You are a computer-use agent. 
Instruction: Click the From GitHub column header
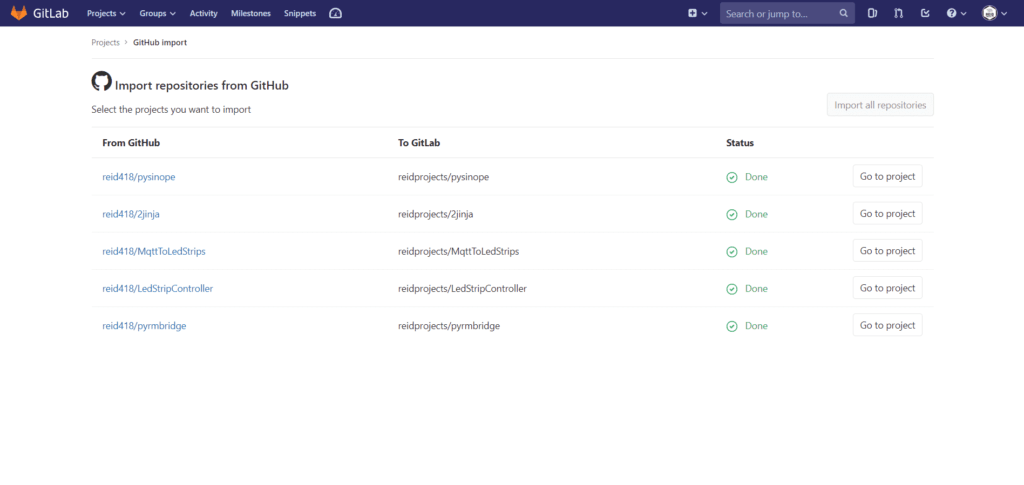coord(131,143)
